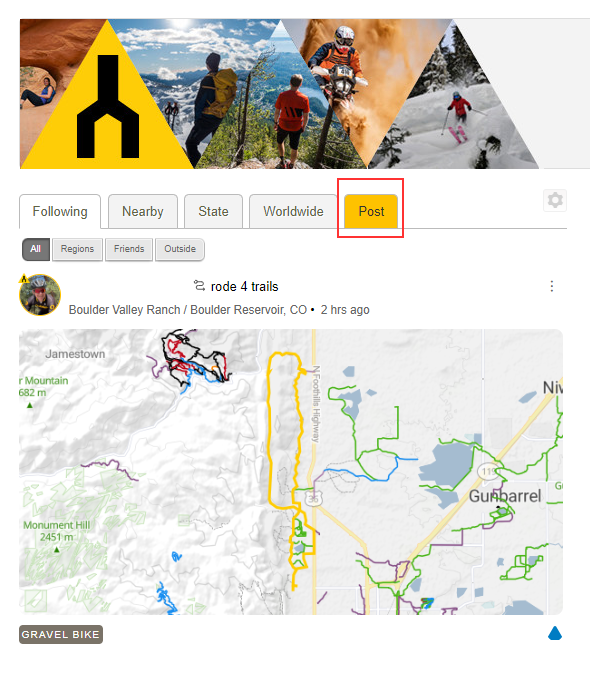Image resolution: width=590 pixels, height=680 pixels.
Task: Click the yellow Post button
Action: pyautogui.click(x=371, y=212)
